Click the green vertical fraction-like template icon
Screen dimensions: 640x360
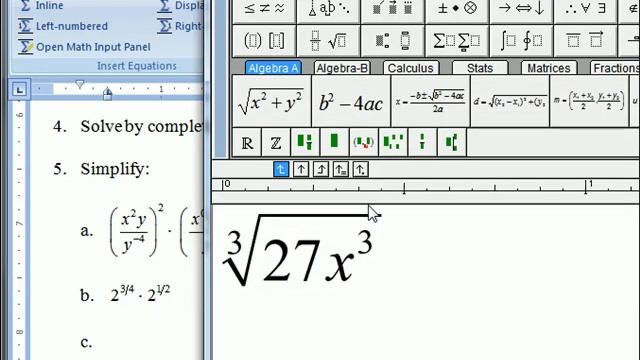(x=422, y=142)
